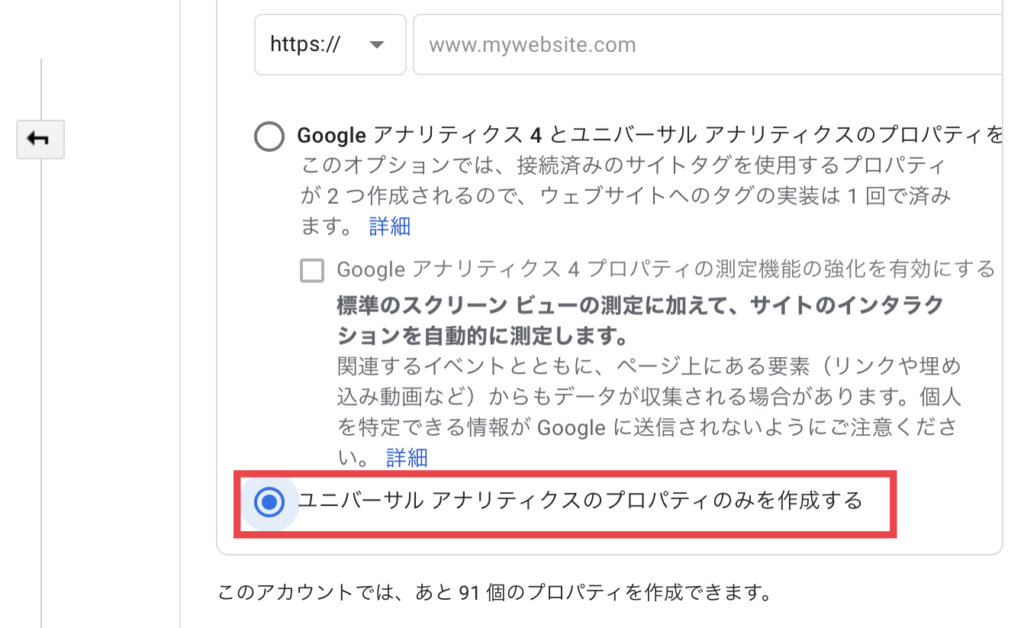Expand the protocol selector's triangle arrow
The height and width of the screenshot is (628, 1024).
tap(376, 44)
